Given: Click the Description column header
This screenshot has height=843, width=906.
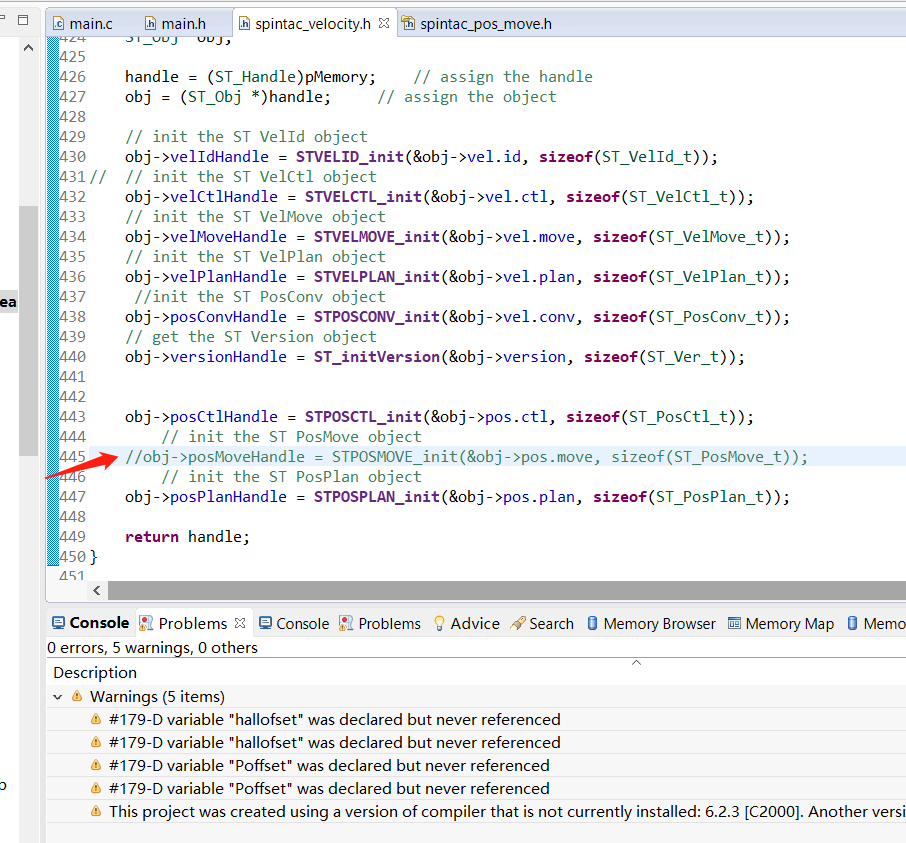Looking at the screenshot, I should (x=95, y=673).
